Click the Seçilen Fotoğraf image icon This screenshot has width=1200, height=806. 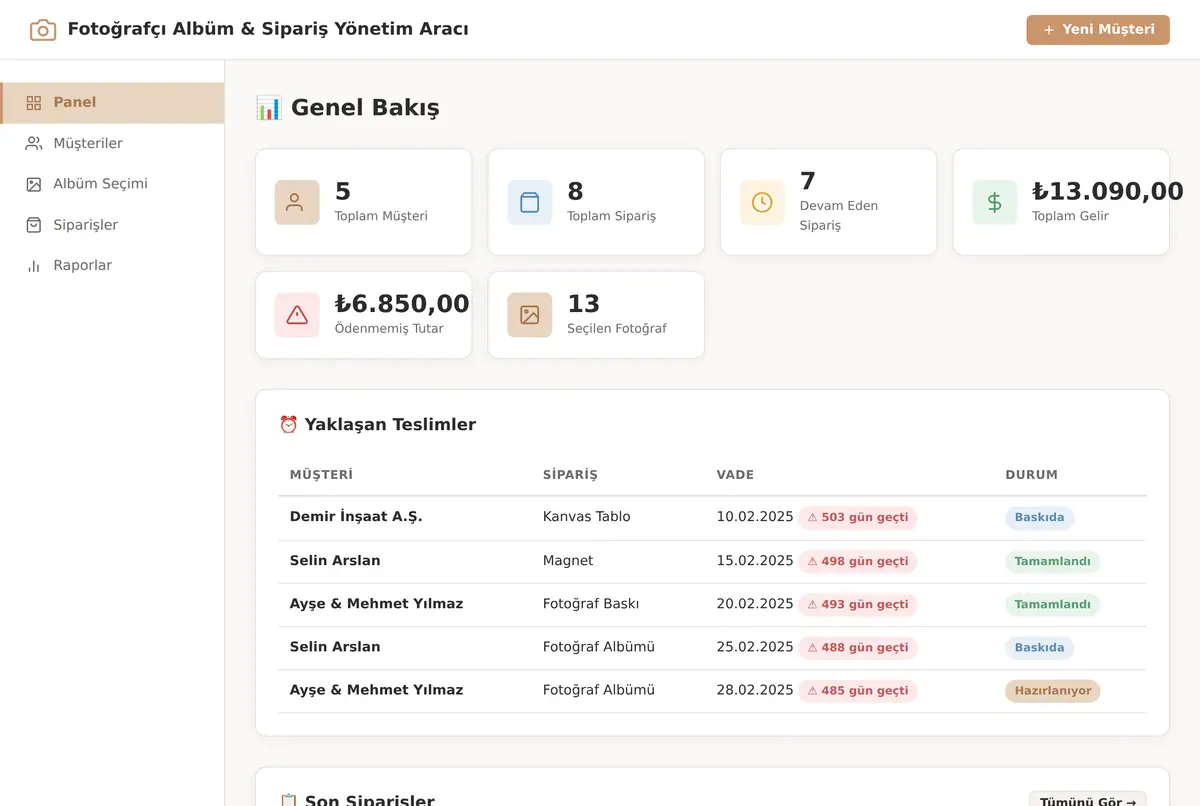point(530,315)
